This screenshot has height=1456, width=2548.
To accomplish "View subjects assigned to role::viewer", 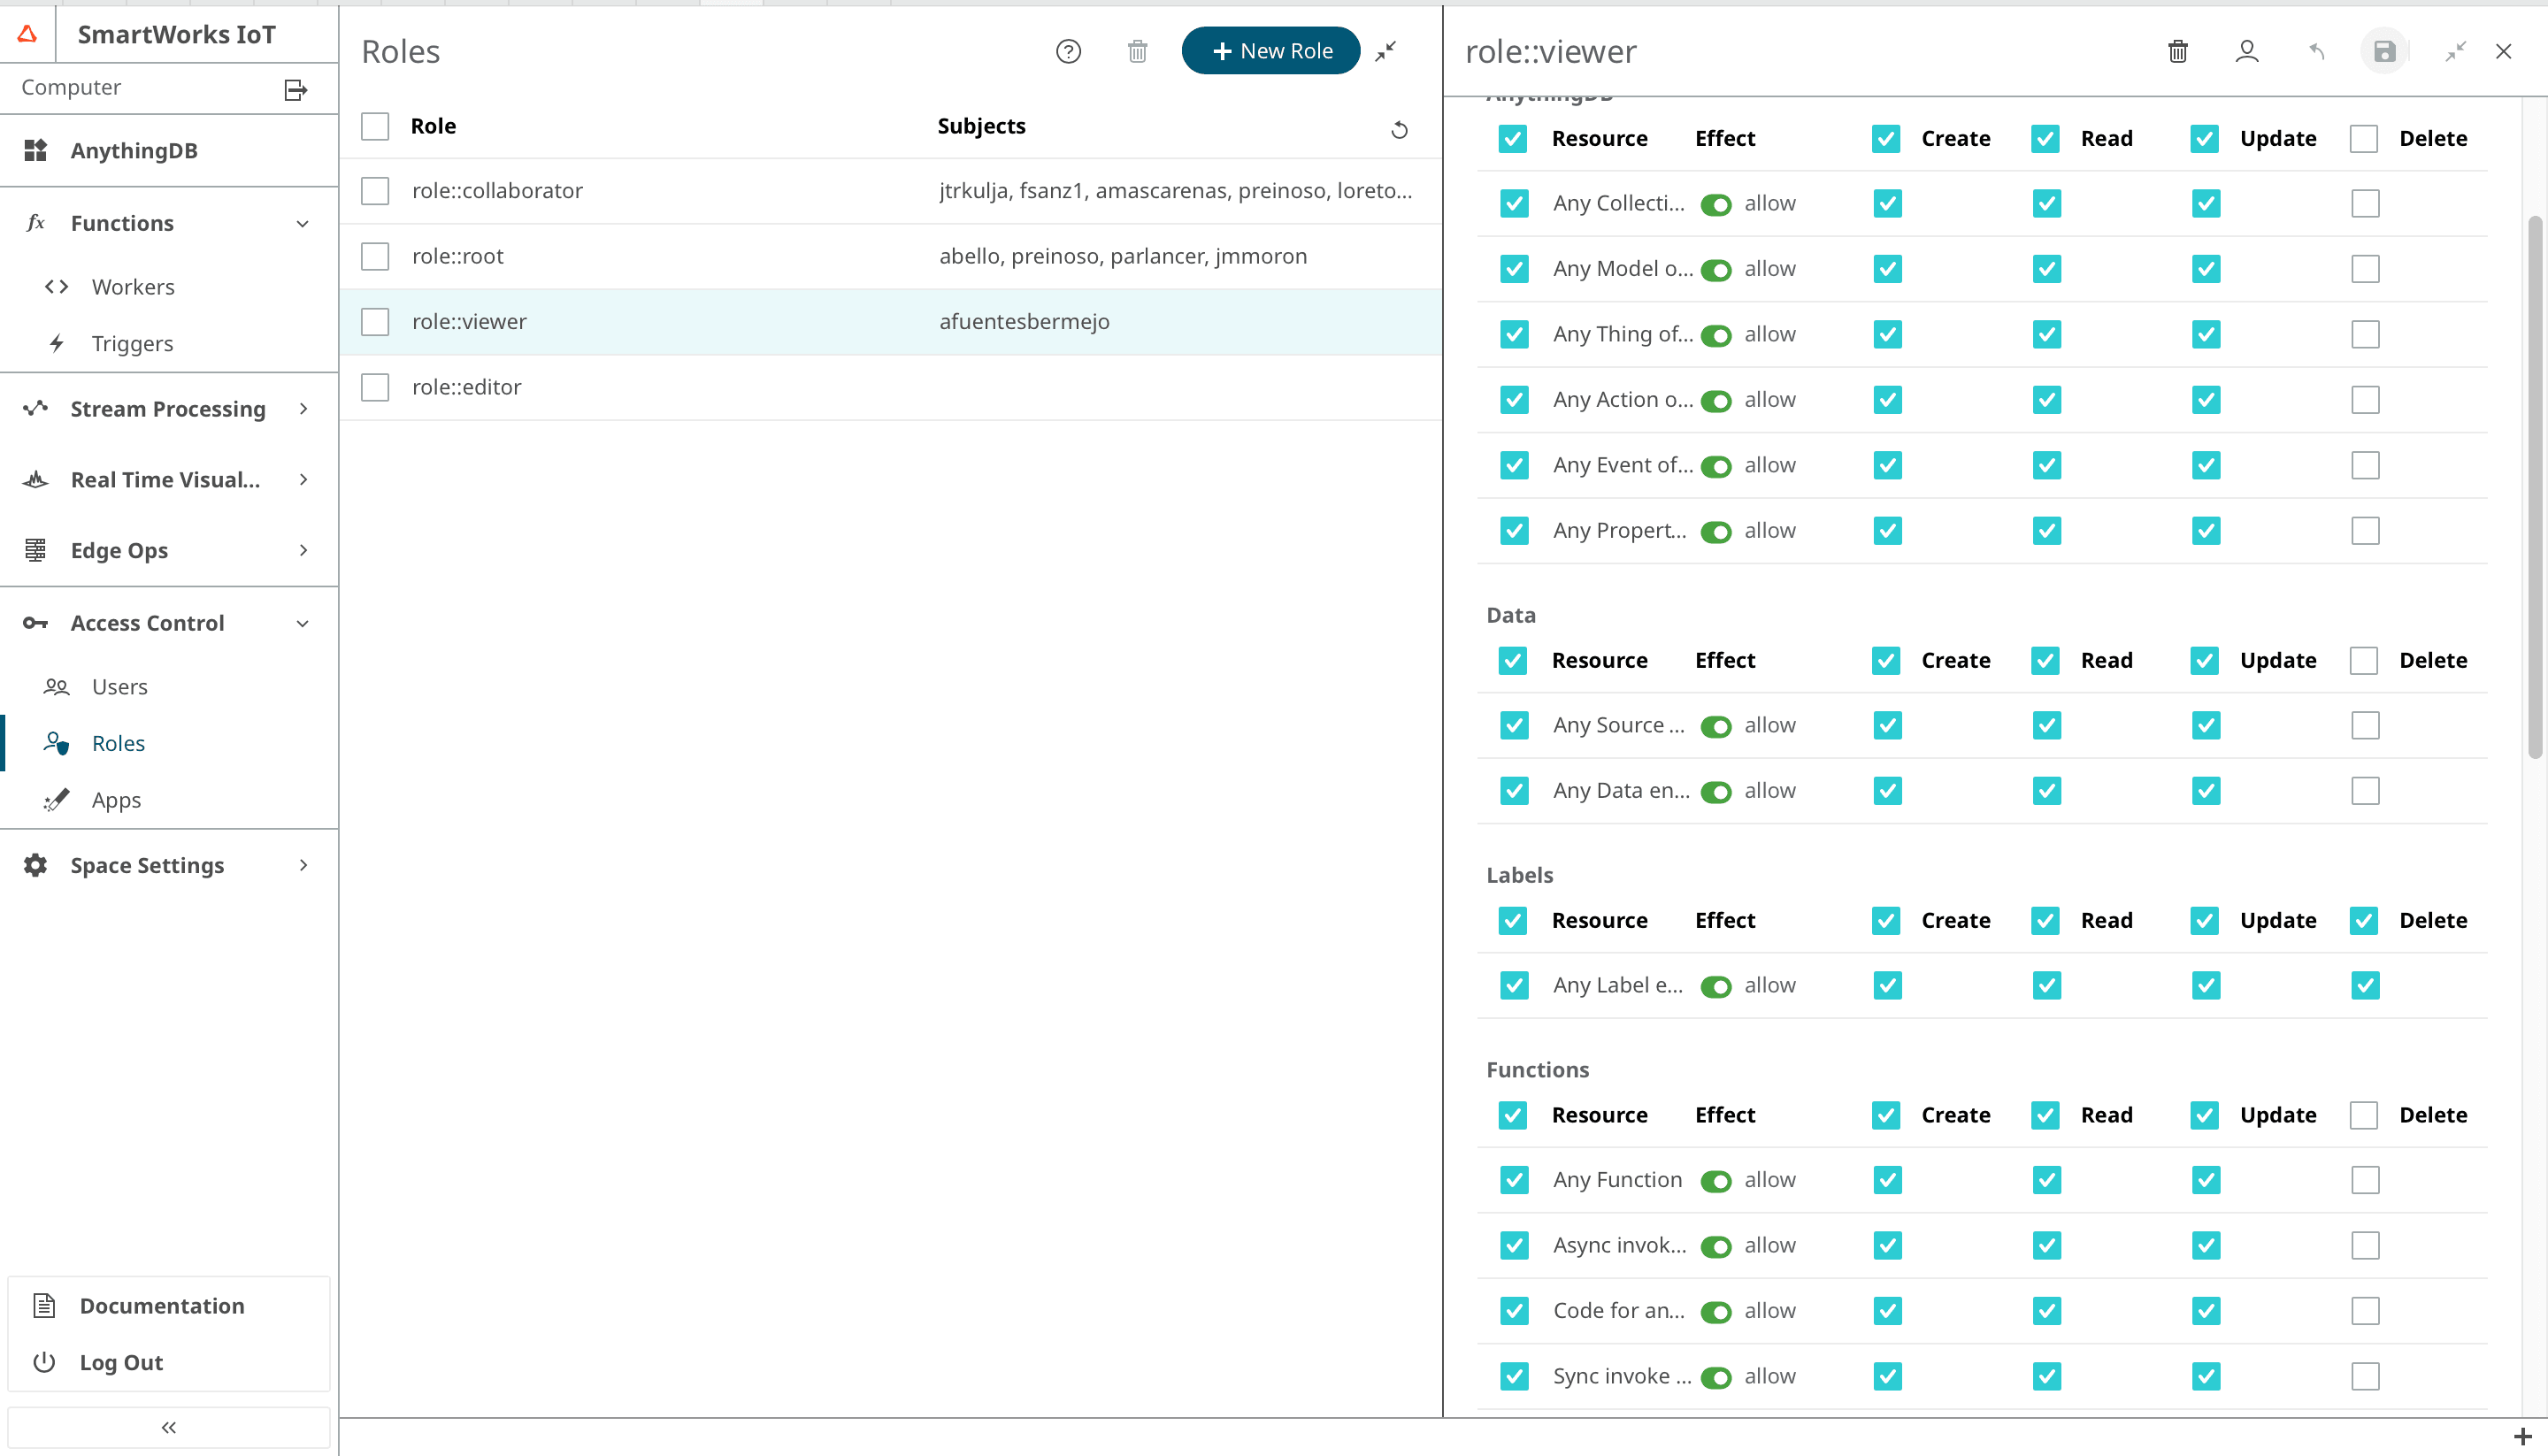I will [x=2246, y=51].
